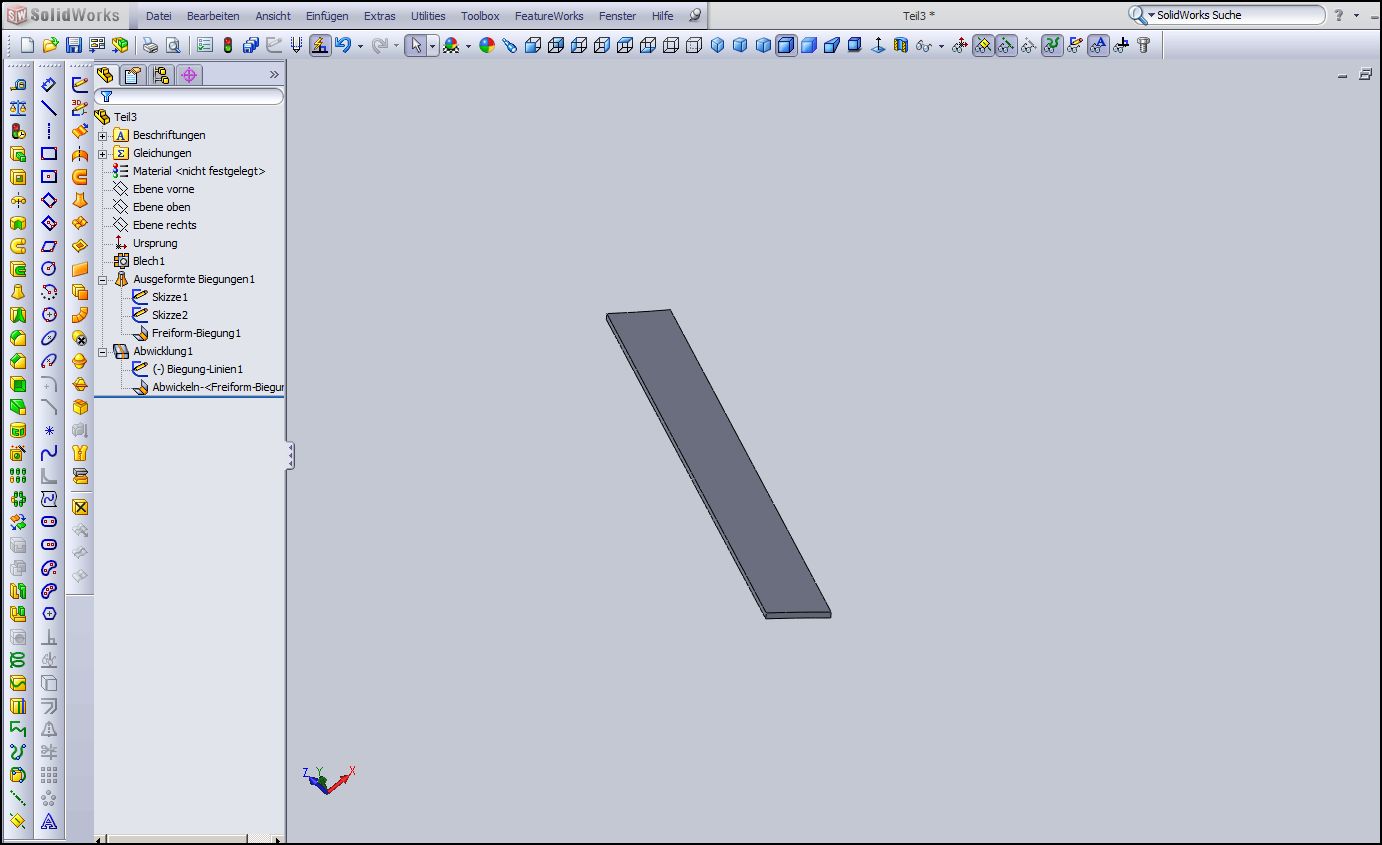Collapse the Abwicklung1 feature
Screen dimensions: 1382x845
102,351
